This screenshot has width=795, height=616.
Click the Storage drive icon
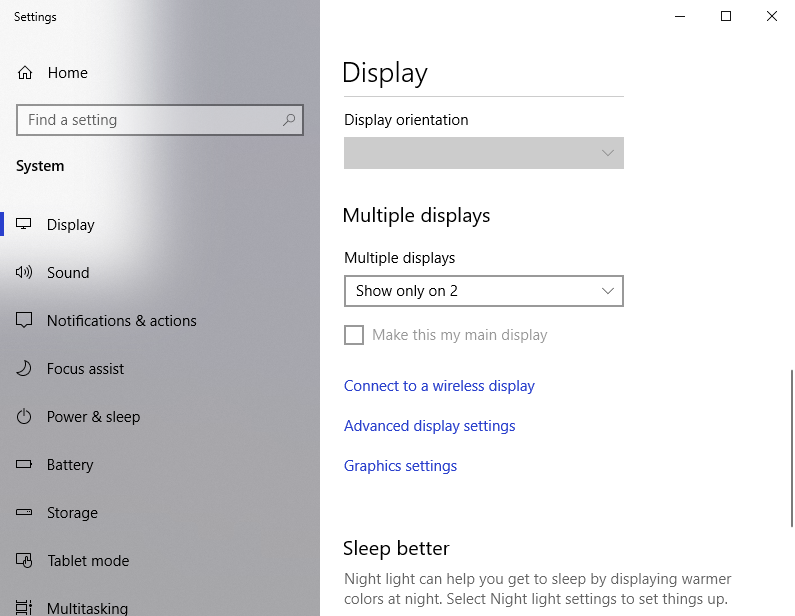click(x=25, y=513)
